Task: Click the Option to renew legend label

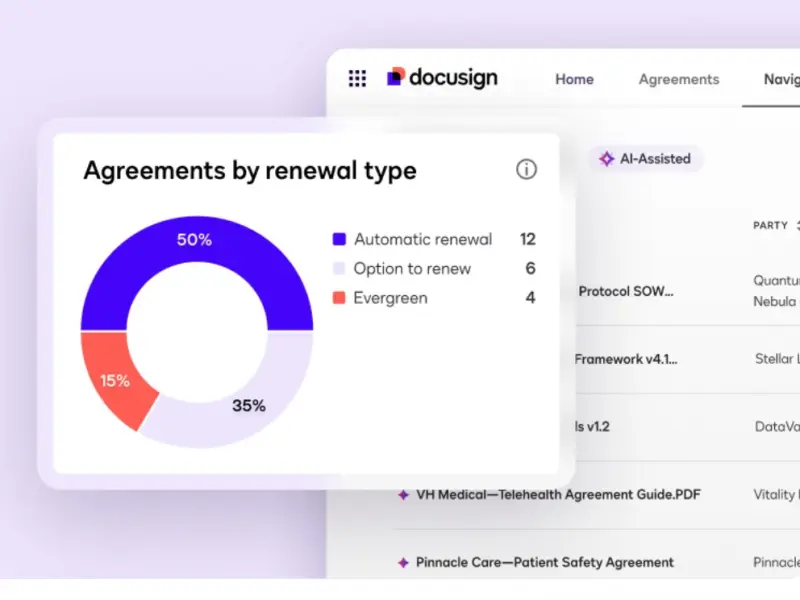Action: tap(412, 269)
